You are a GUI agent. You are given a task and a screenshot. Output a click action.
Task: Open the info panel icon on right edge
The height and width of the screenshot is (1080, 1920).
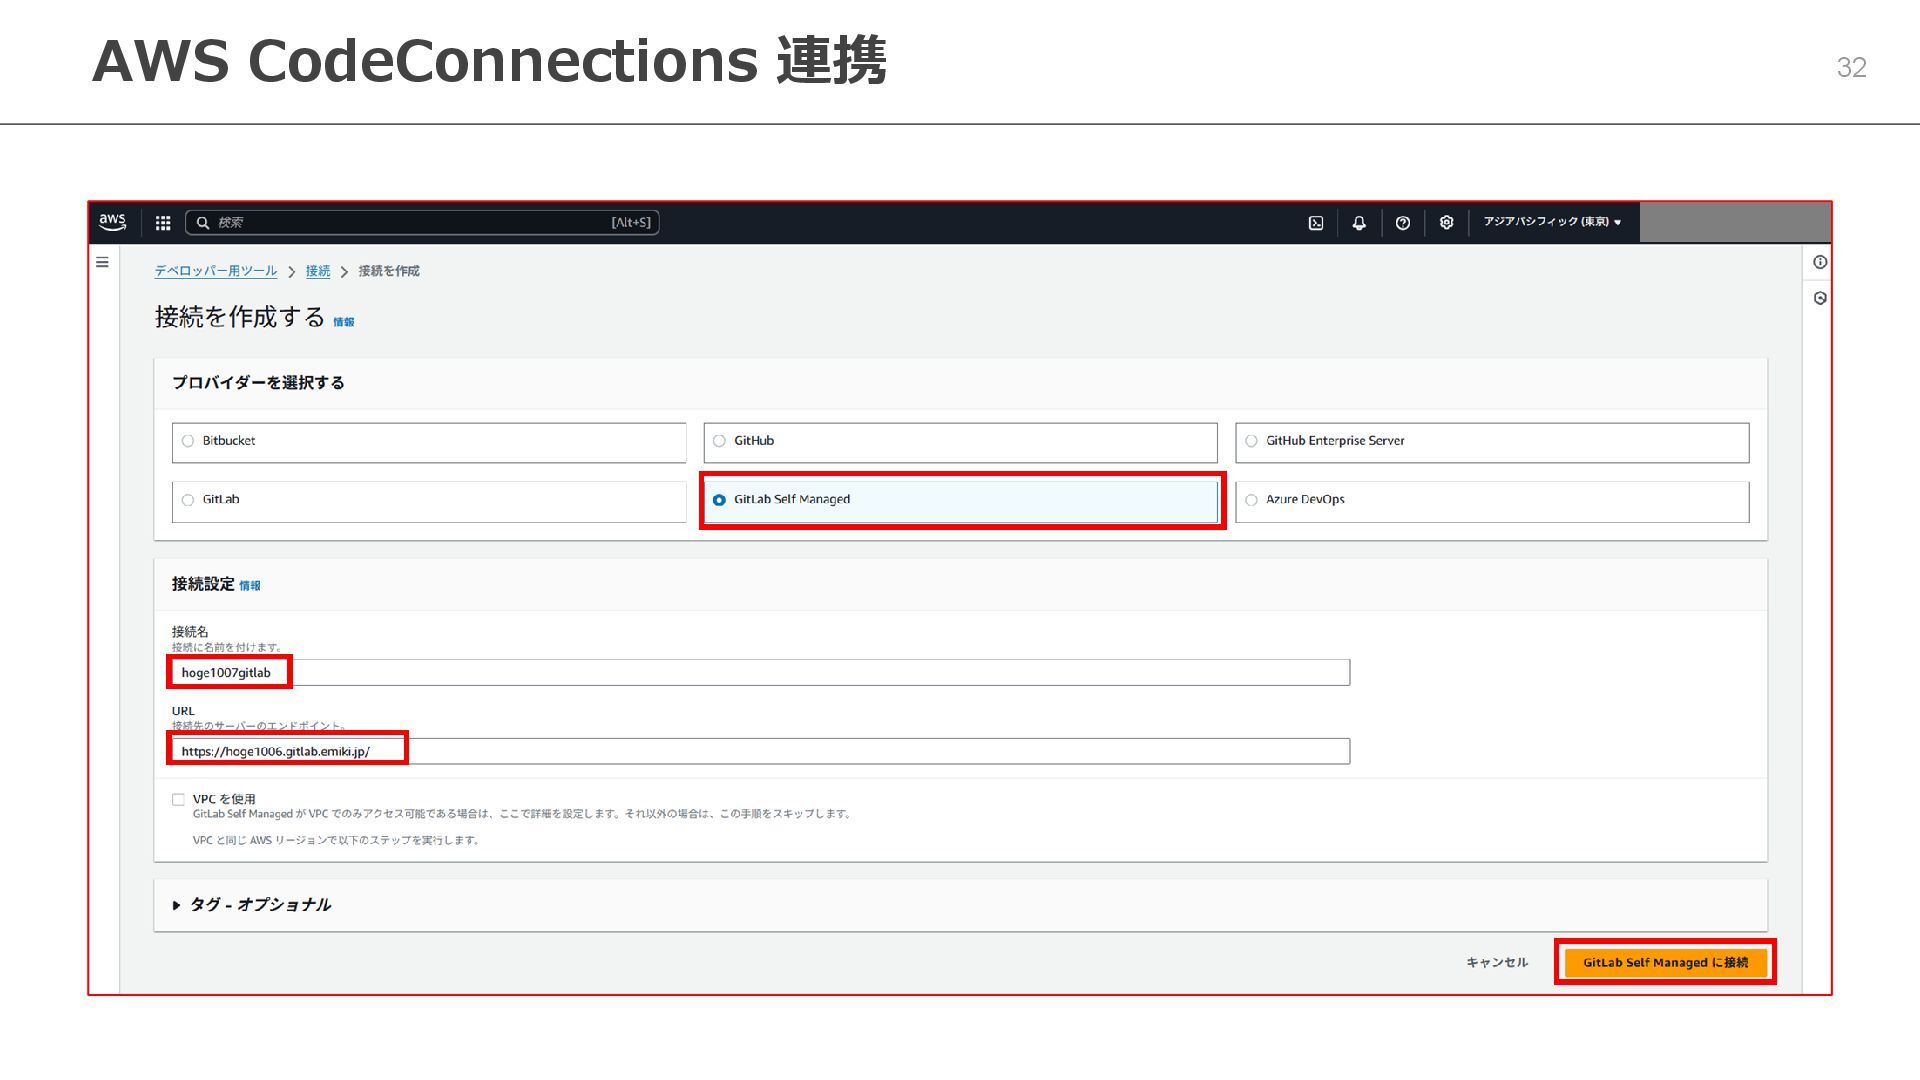[1820, 262]
